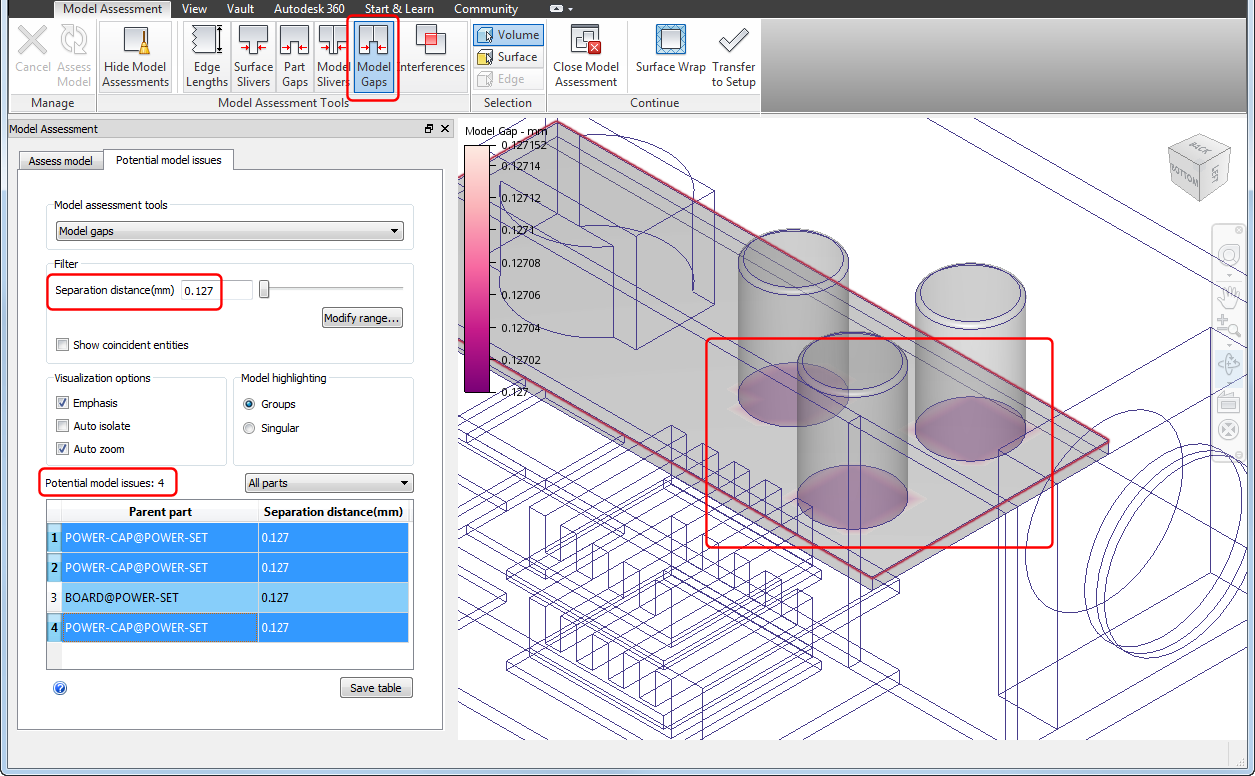Click the Save table button
The height and width of the screenshot is (776, 1255).
click(376, 688)
